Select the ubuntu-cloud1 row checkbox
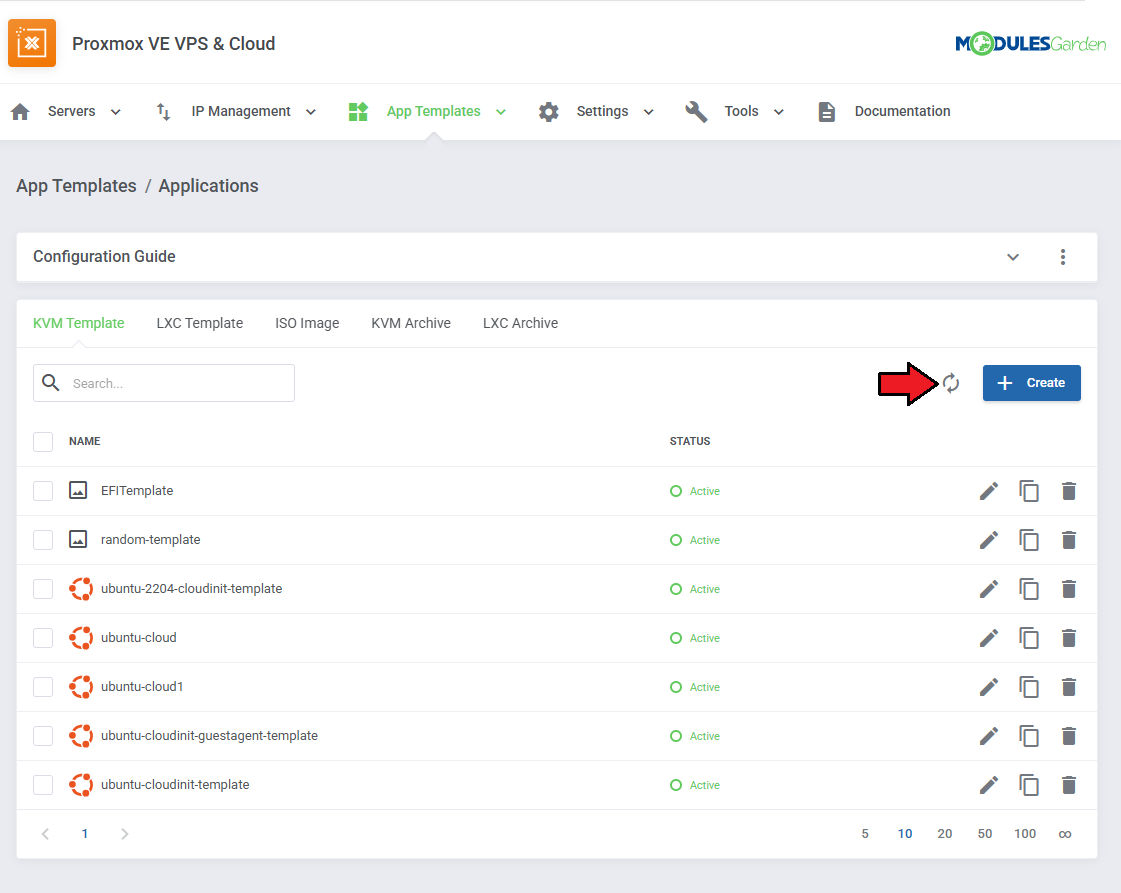This screenshot has width=1121, height=893. point(43,687)
